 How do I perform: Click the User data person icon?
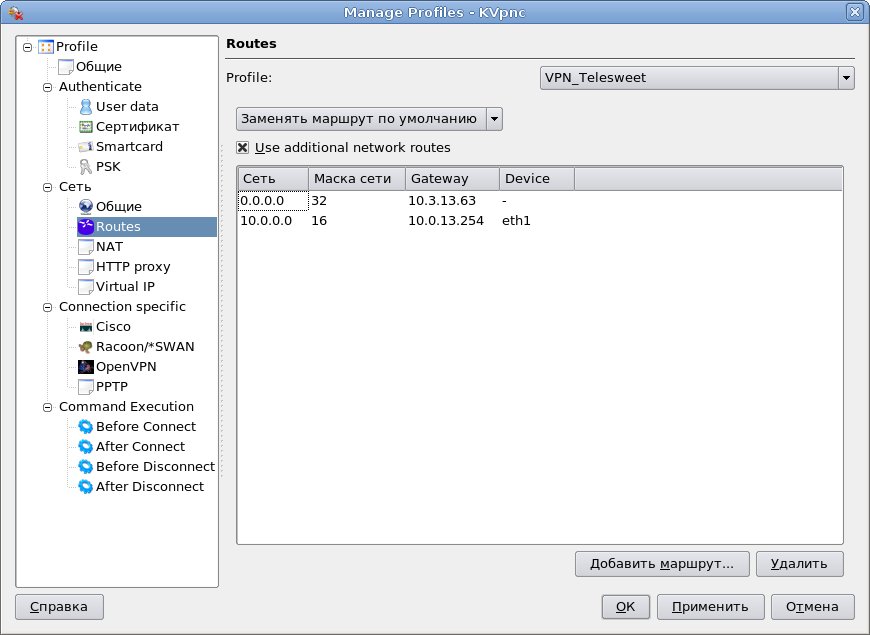[86, 107]
